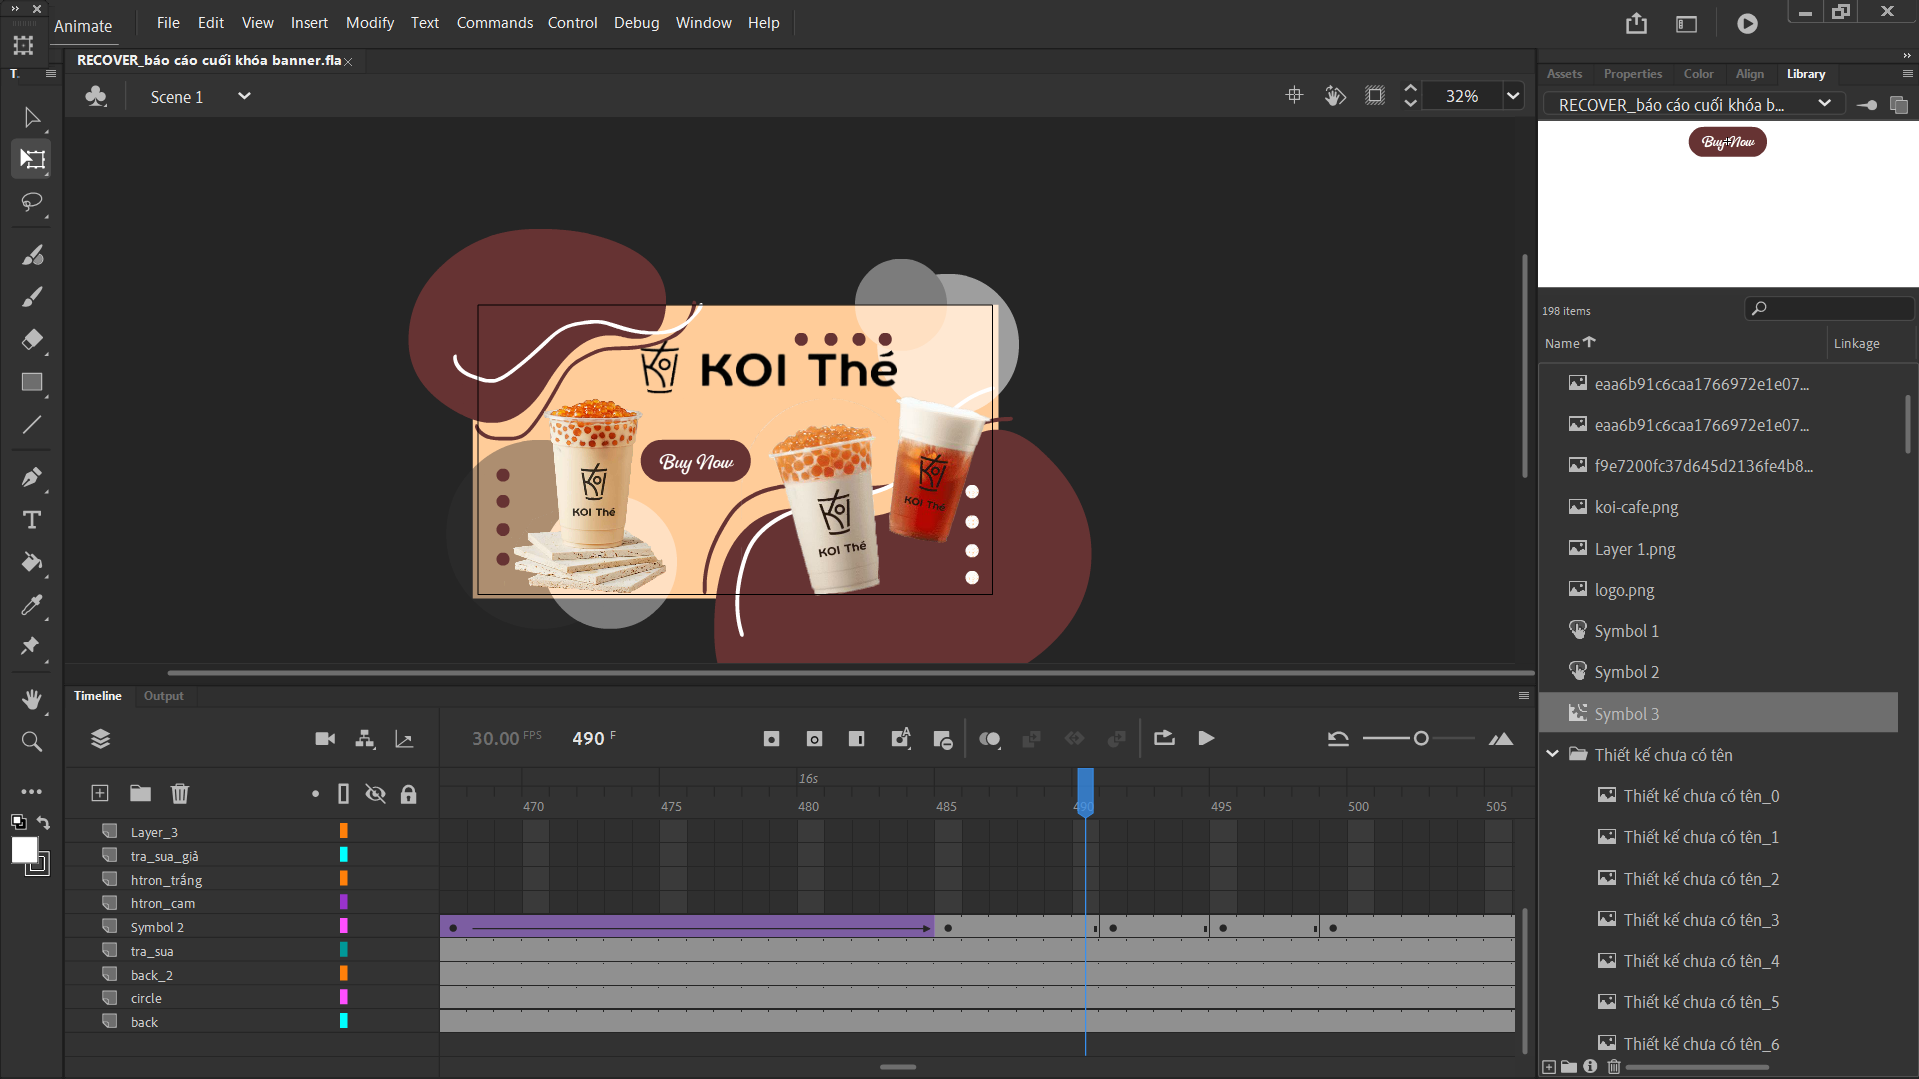This screenshot has width=1919, height=1079.
Task: Toggle outline color of back layer
Action: (343, 1021)
